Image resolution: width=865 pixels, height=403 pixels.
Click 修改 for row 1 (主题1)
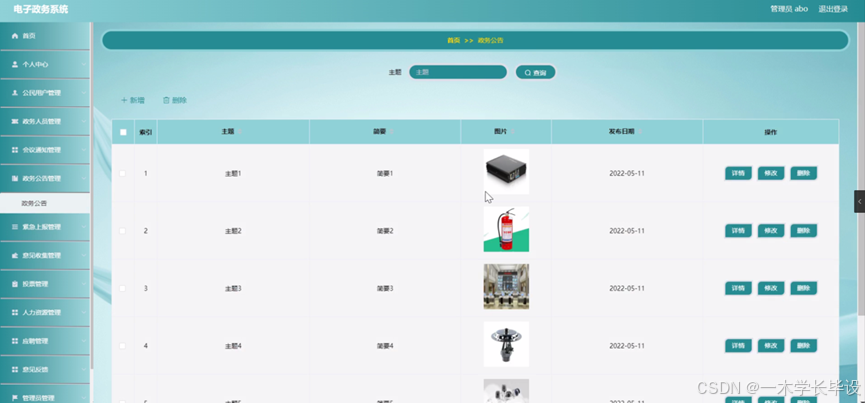click(x=771, y=173)
